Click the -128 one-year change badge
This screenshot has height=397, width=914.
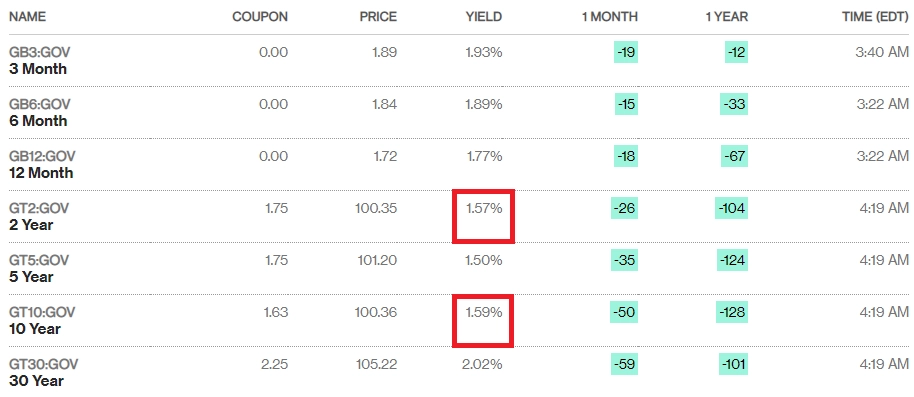click(732, 312)
